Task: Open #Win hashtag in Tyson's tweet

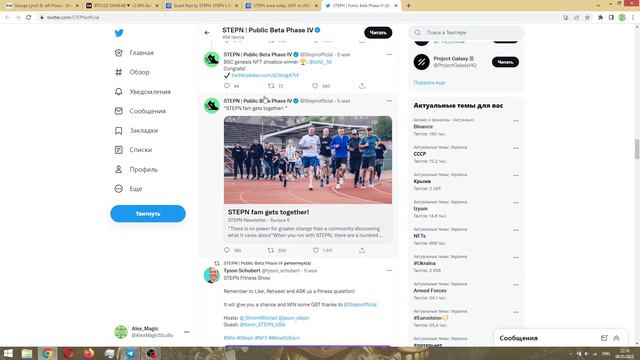Action: 229,338
